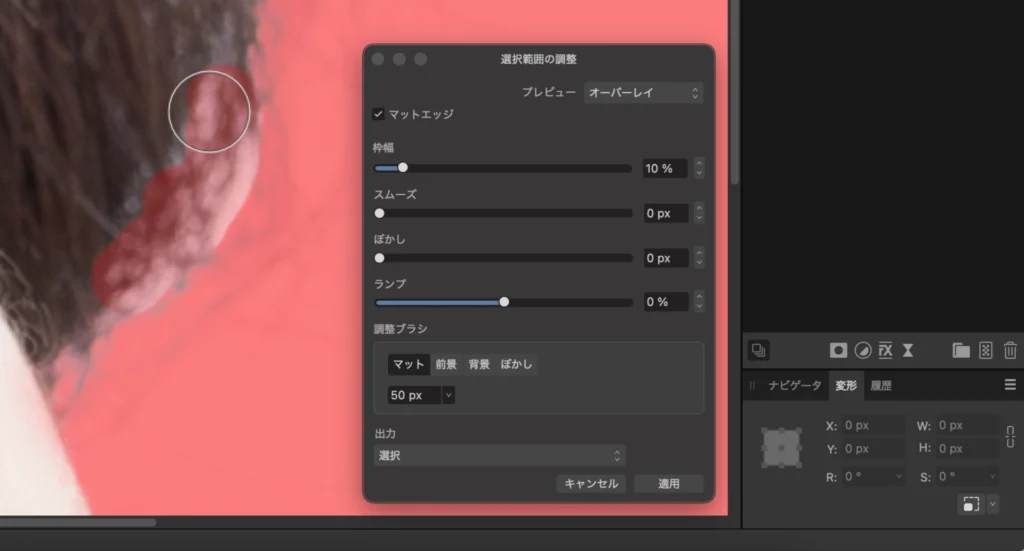Uncheck the マットエッジ checkbox
Image resolution: width=1024 pixels, height=551 pixels.
point(379,114)
